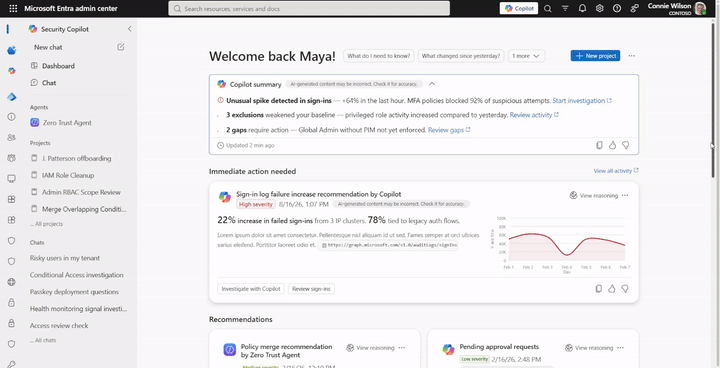Screen dimensions: 720x368
Task: Click Investigate with Copilot button
Action: pyautogui.click(x=251, y=289)
